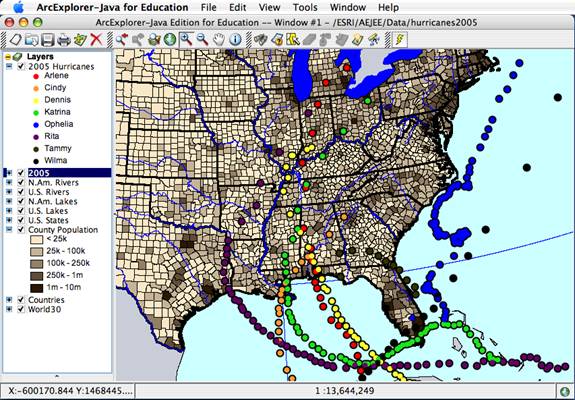575x400 pixels.
Task: Click the green Katrina legend dot
Action: (x=36, y=113)
